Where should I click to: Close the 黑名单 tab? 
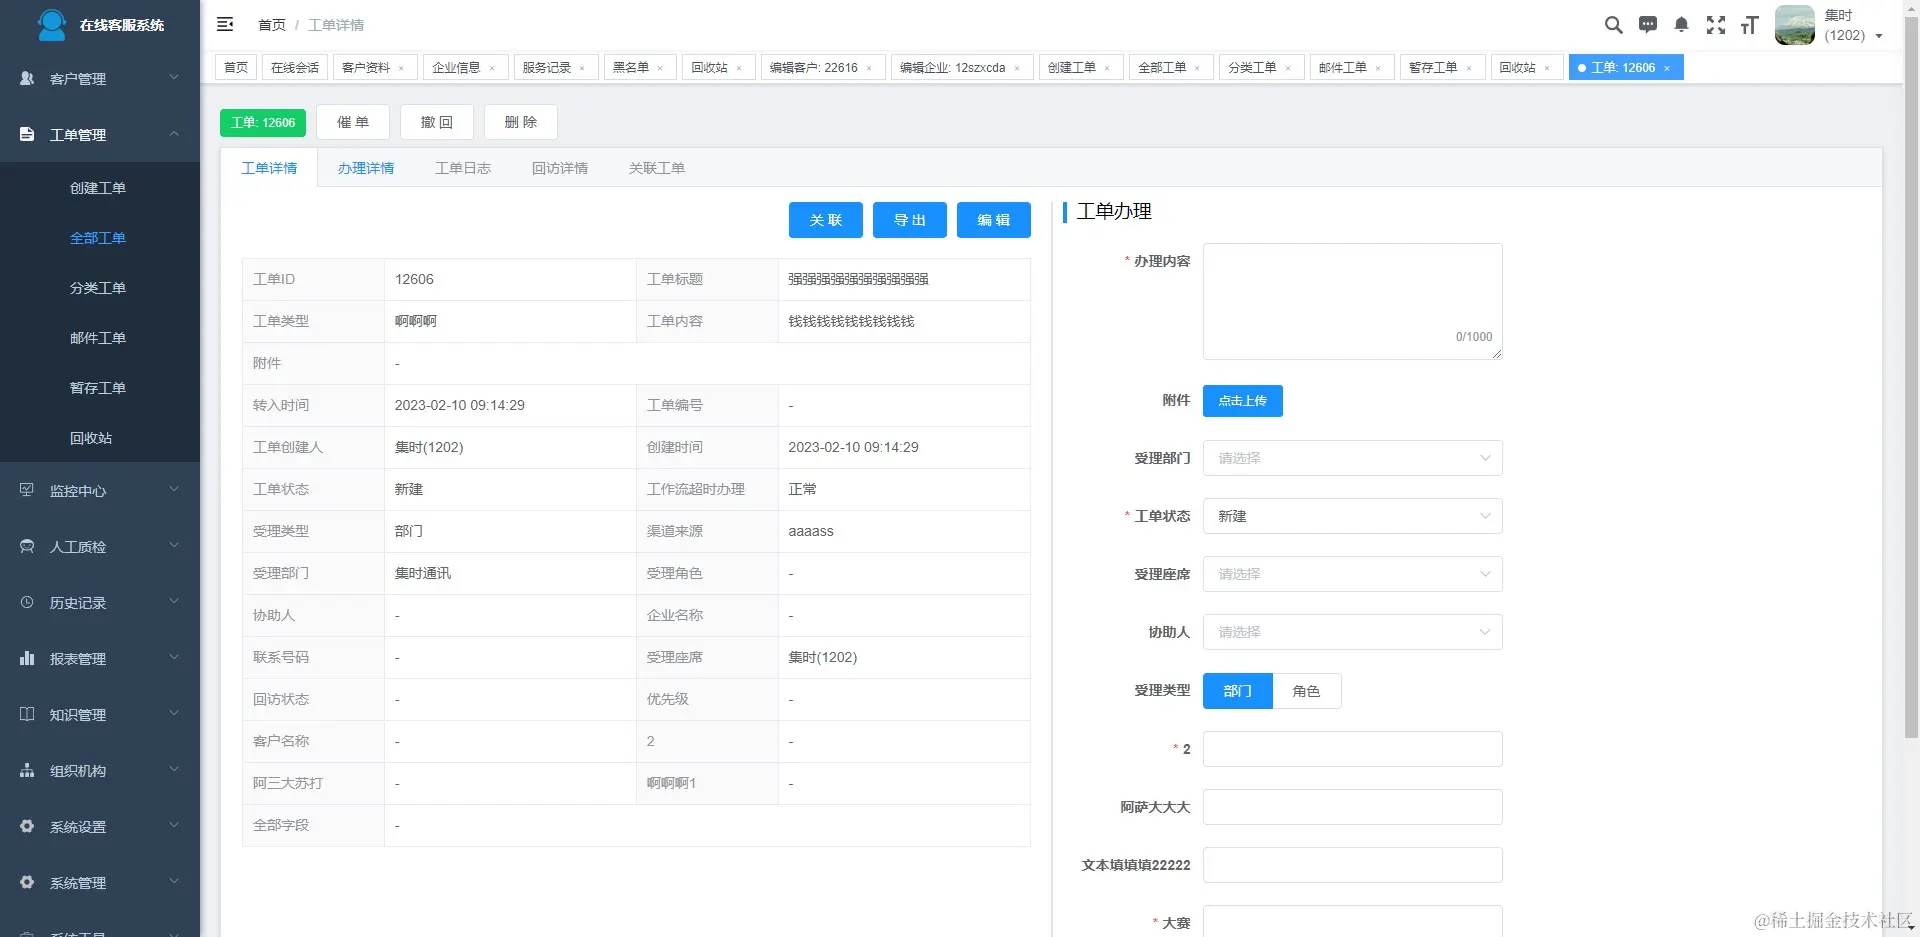[x=660, y=68]
